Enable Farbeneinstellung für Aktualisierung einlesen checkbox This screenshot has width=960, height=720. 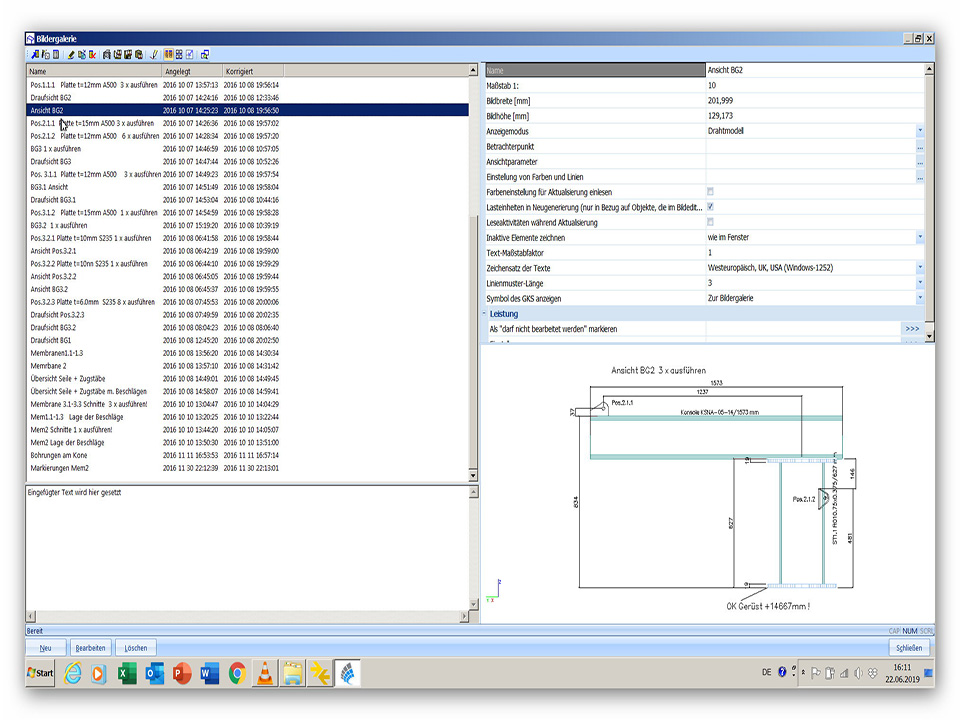(711, 192)
